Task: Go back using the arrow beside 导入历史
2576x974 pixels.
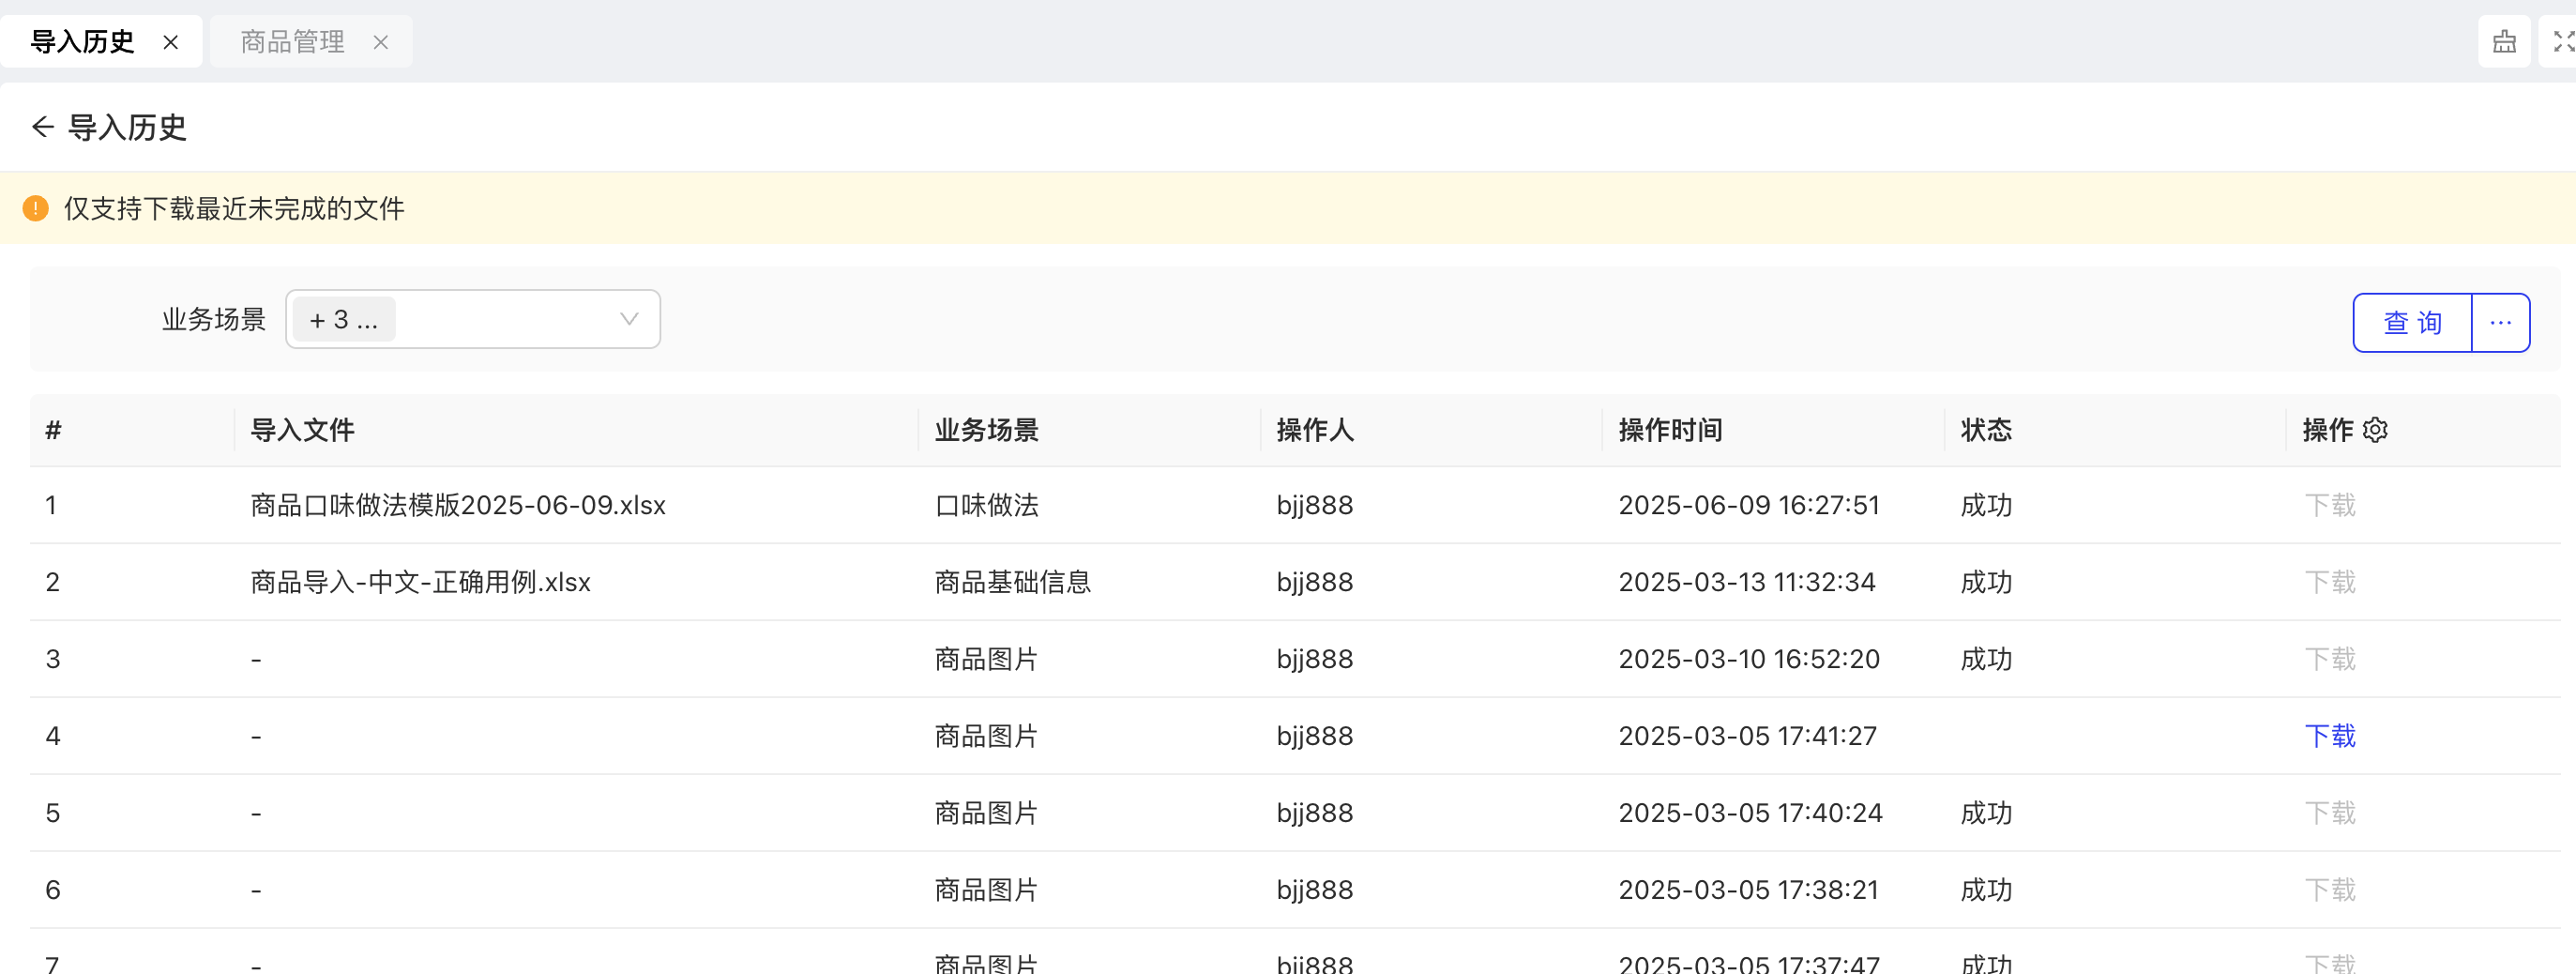Action: click(42, 127)
